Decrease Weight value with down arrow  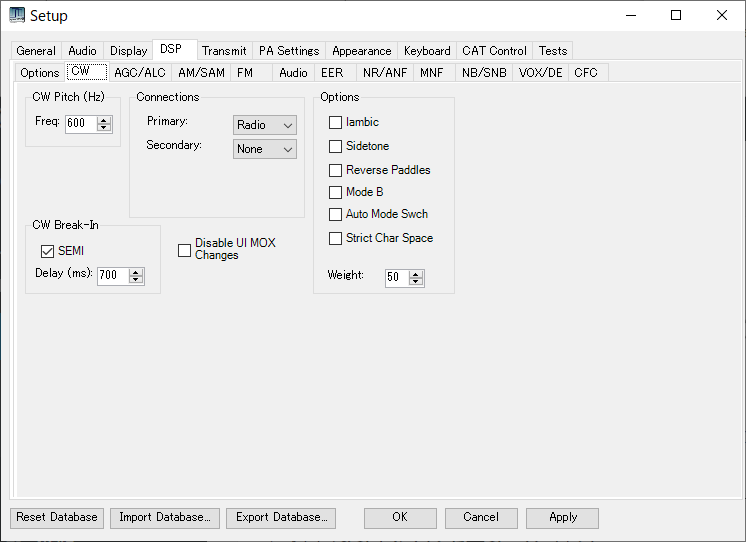(416, 282)
